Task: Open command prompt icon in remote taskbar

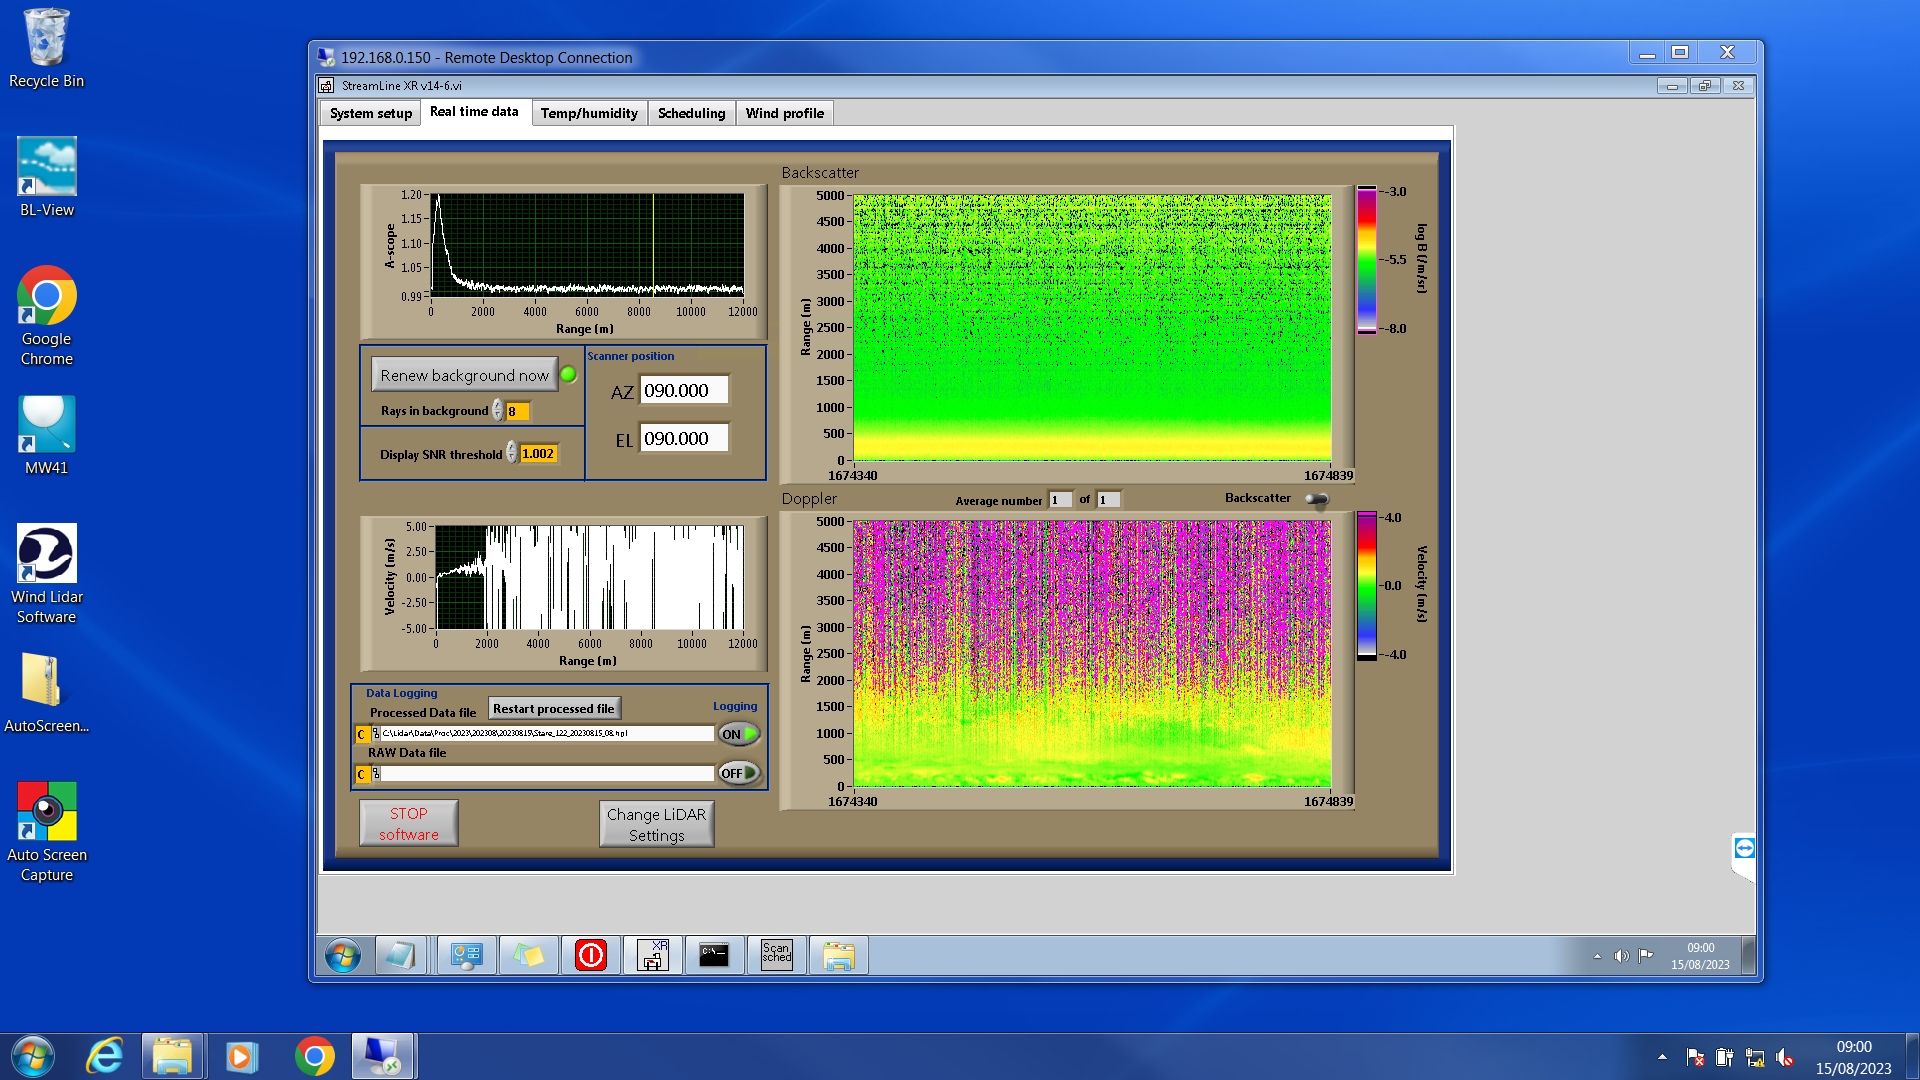Action: pos(714,955)
